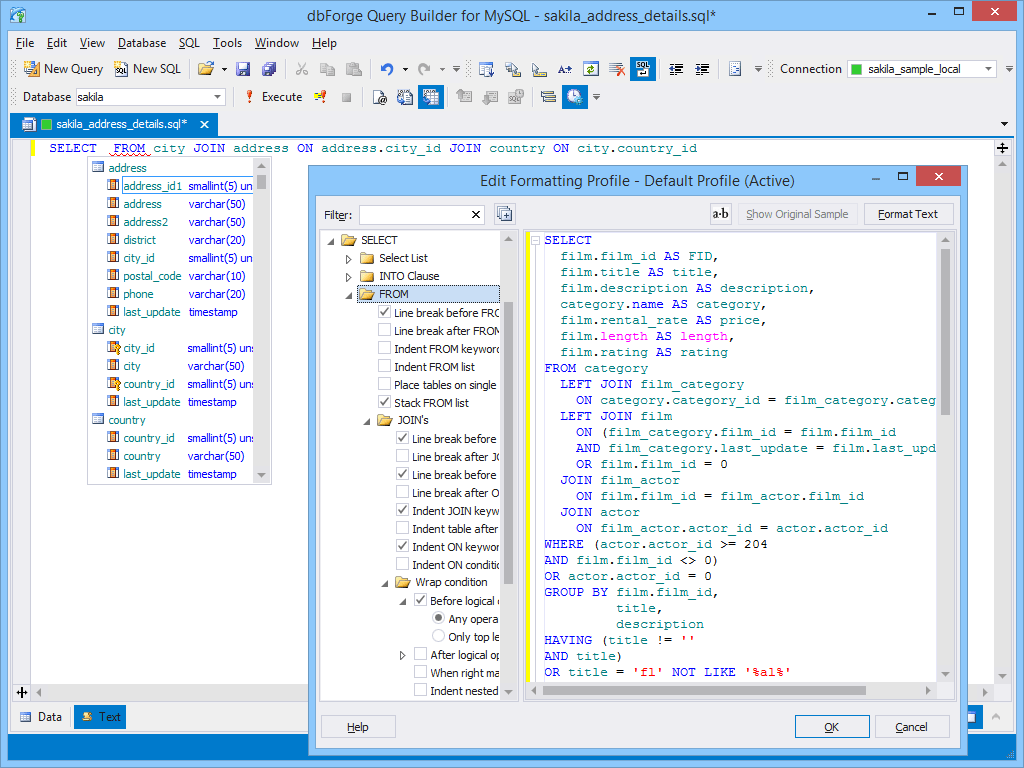Click the A-arrow rename toolbar icon

(x=565, y=69)
